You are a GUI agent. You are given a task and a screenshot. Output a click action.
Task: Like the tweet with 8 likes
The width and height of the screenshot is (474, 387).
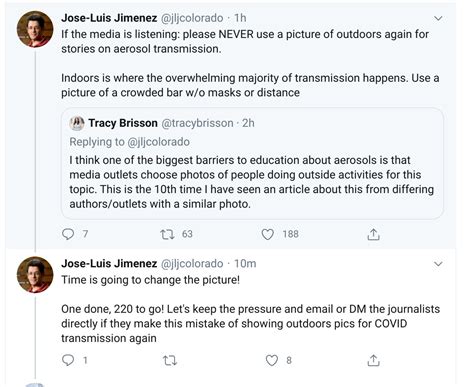point(271,360)
